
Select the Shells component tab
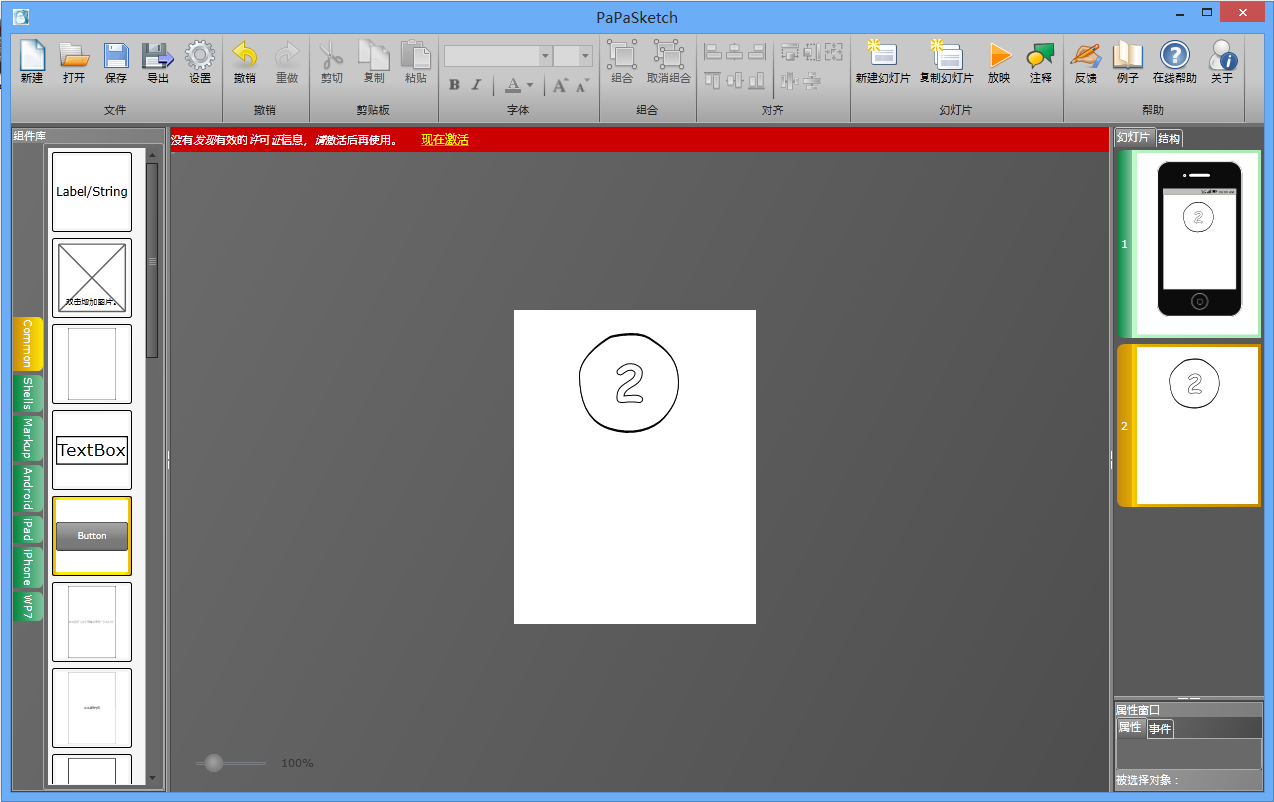pos(28,393)
